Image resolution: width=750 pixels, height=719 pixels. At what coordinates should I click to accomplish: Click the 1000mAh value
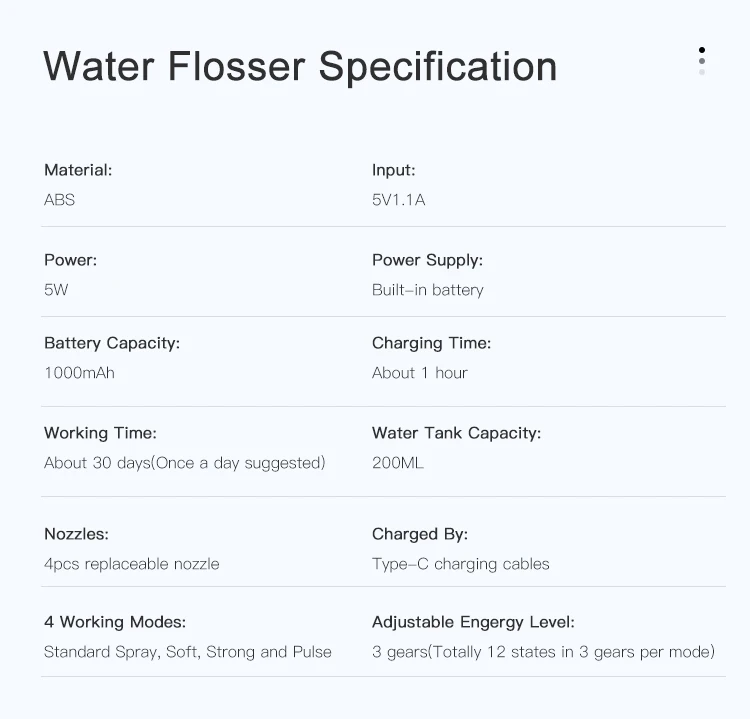[79, 373]
